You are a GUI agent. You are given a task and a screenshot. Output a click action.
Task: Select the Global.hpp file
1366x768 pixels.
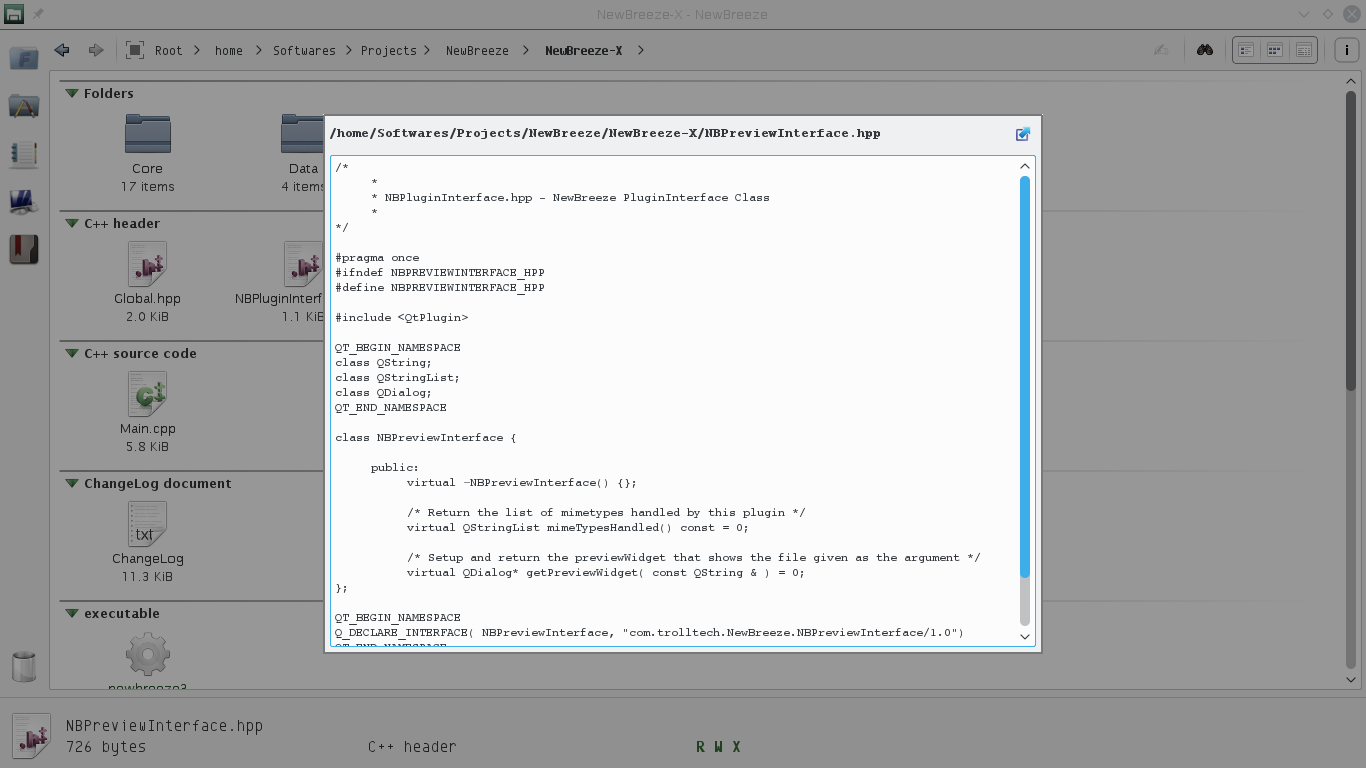pos(148,282)
